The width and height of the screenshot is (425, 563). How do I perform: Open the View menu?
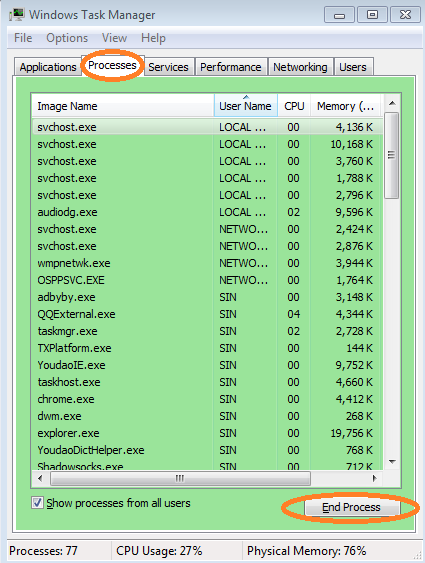(114, 38)
